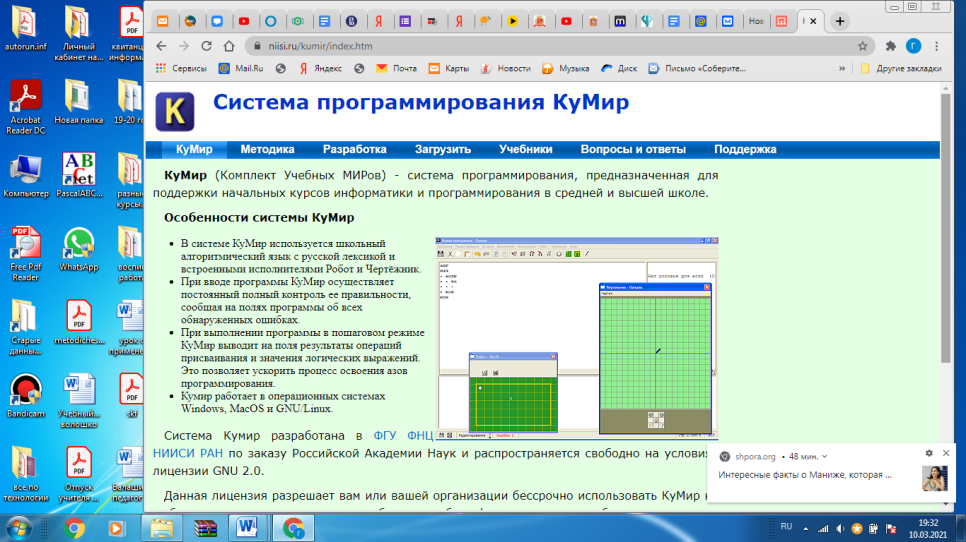Click the page vertical scrollbar thumb
Viewport: 966px width, 542px height.
coord(946,228)
